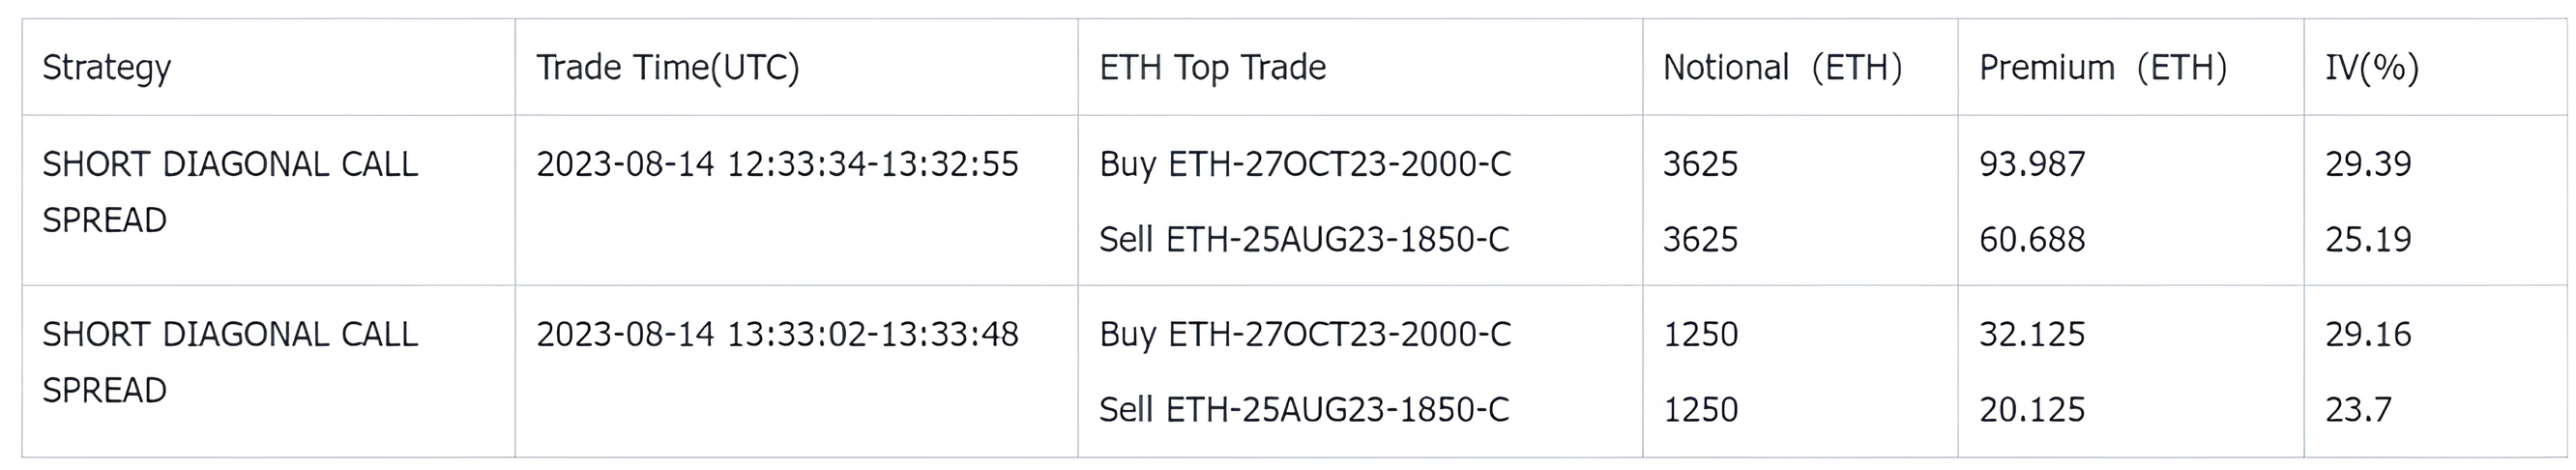
Task: Click the premium value 60.688
Action: click(x=2032, y=239)
